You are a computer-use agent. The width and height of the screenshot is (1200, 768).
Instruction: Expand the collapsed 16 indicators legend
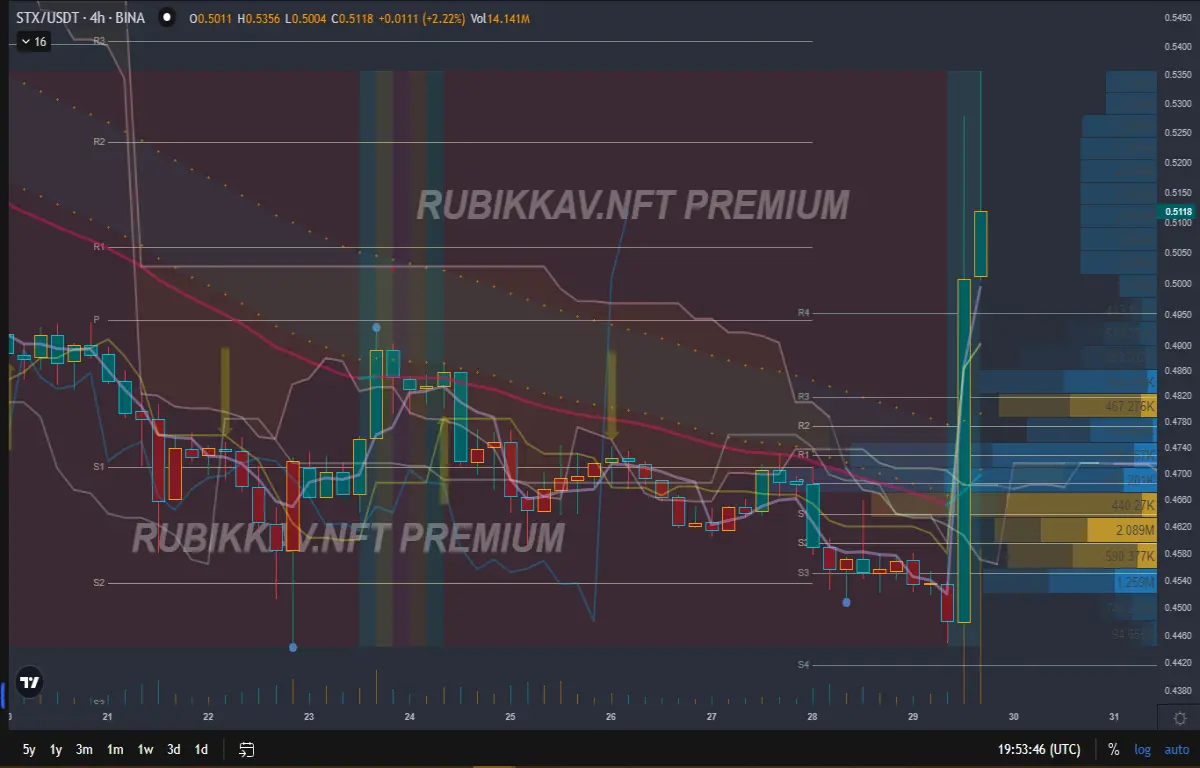click(33, 41)
